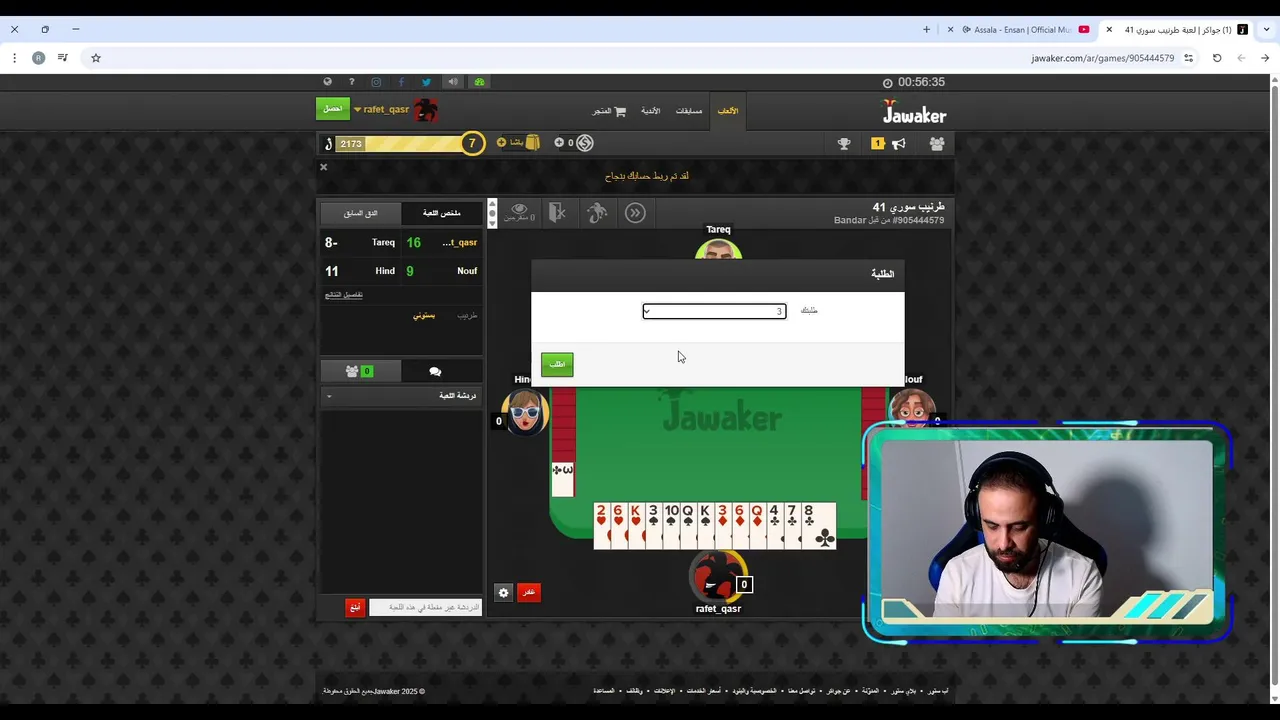Open the friends group icon

click(x=937, y=144)
